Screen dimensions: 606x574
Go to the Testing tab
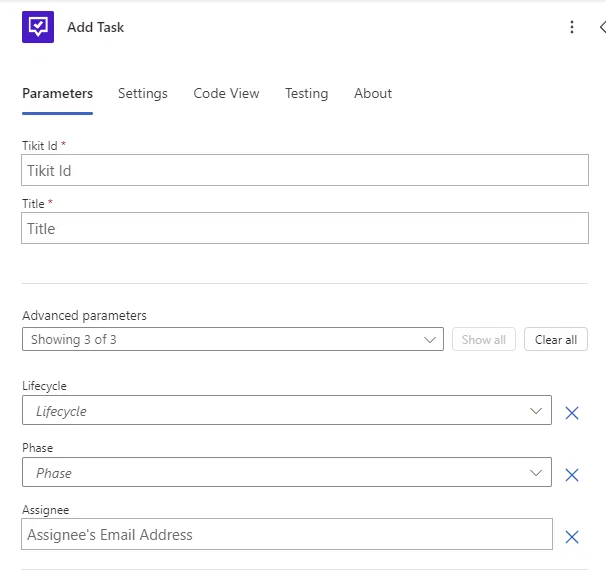[x=306, y=94]
